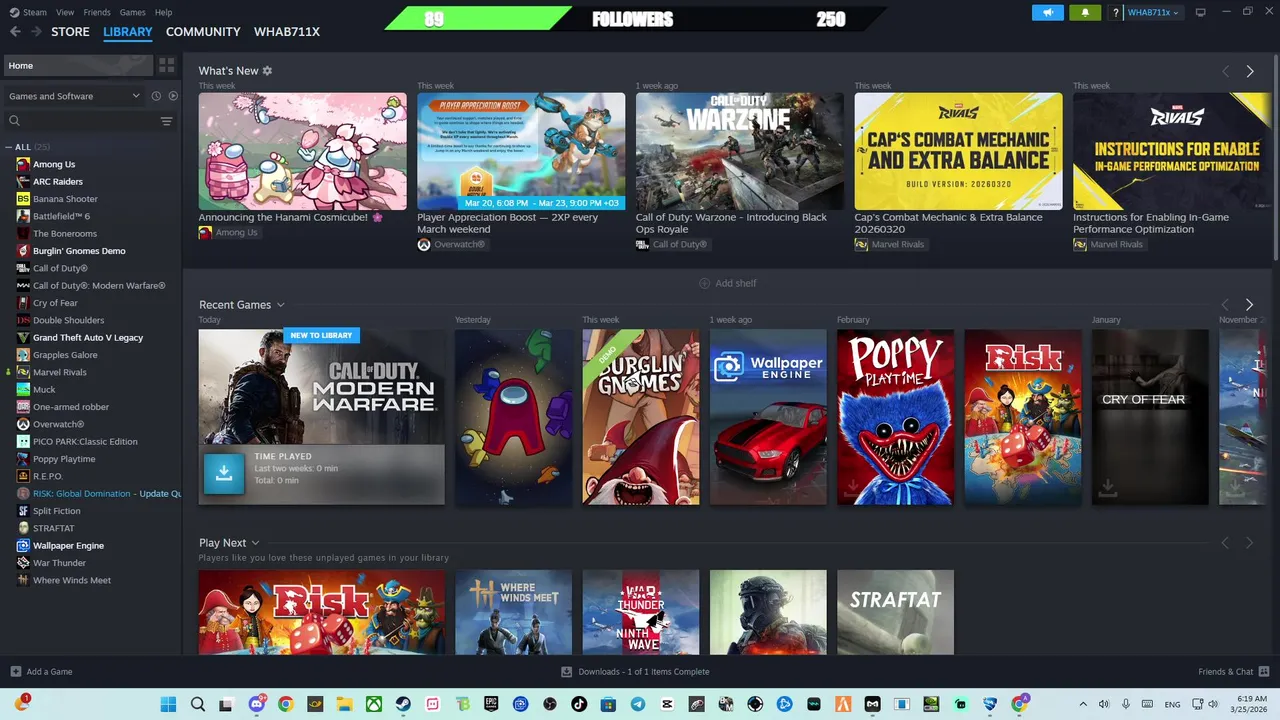Open Hanami Cosmicube news thumbnail
This screenshot has width=1280, height=720.
pyautogui.click(x=302, y=151)
